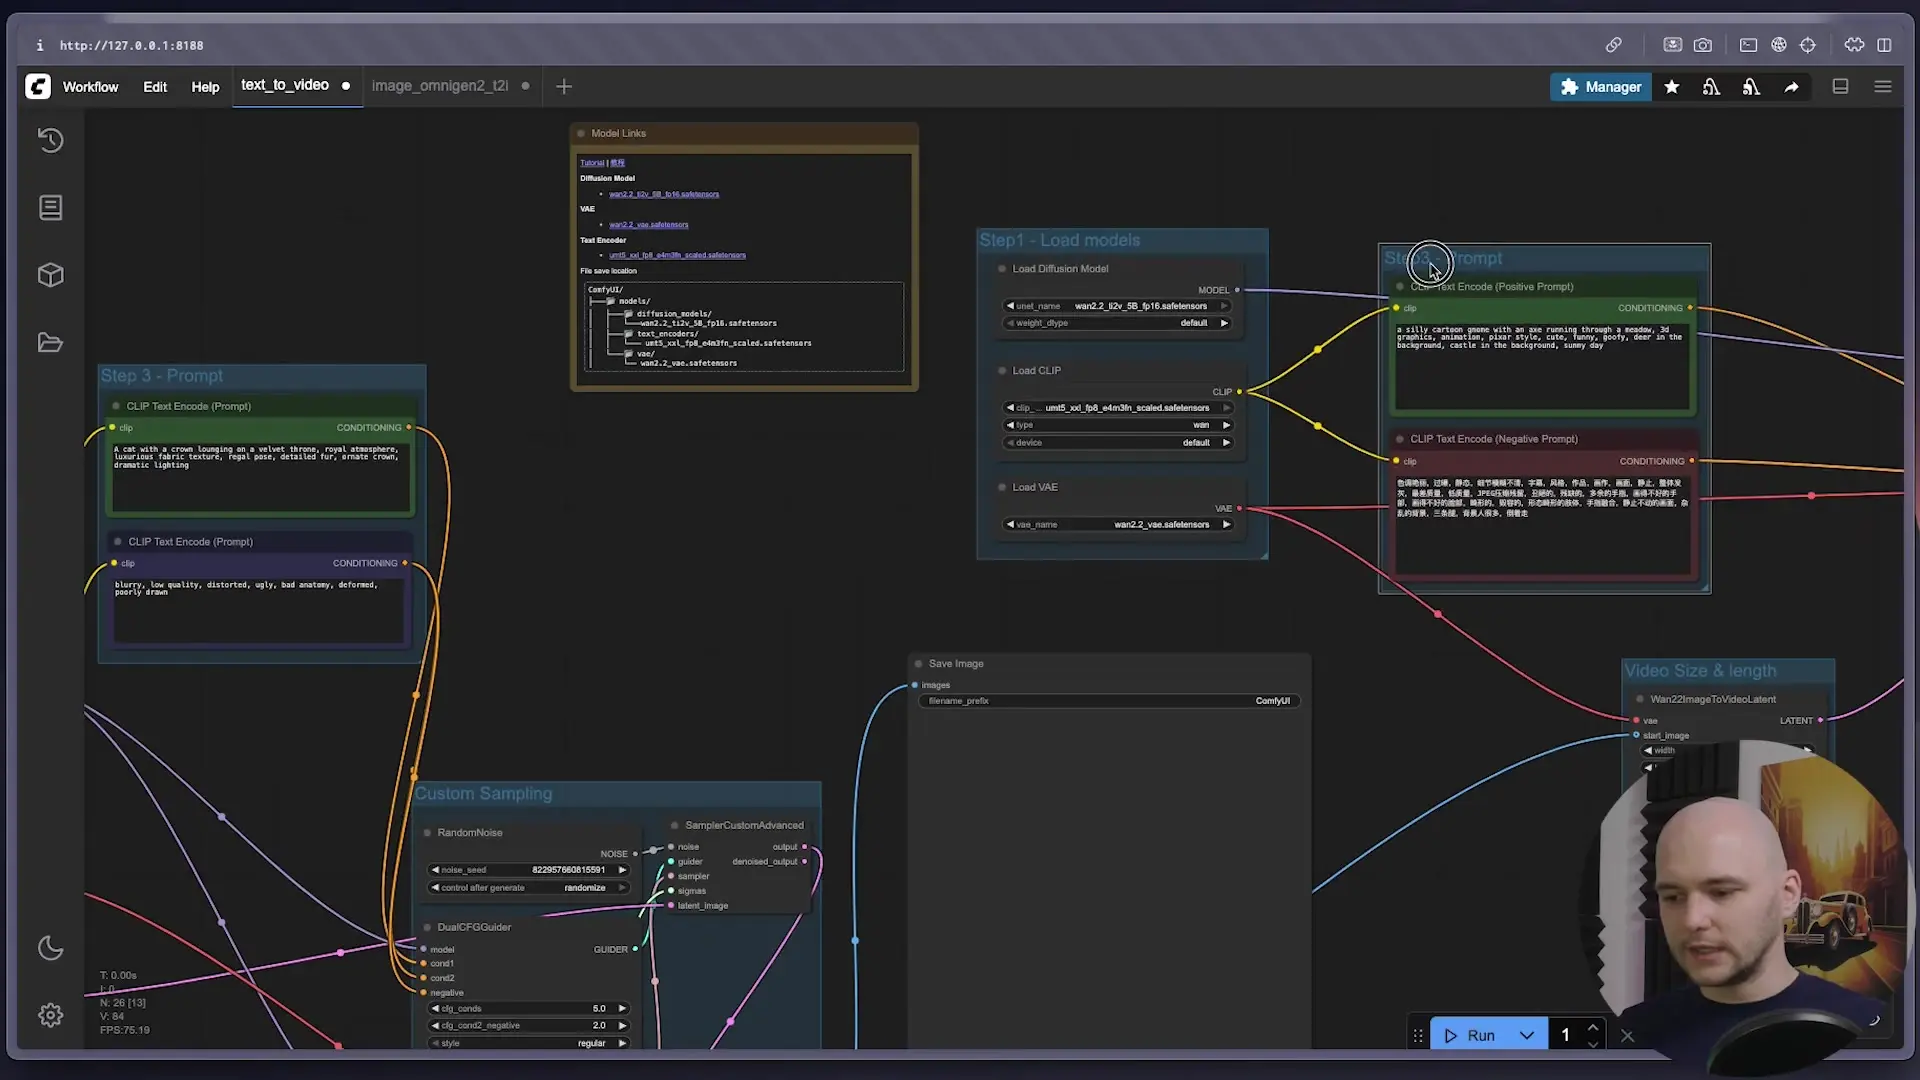
Task: Open the clip_name umt5_xxl selector
Action: point(1118,408)
